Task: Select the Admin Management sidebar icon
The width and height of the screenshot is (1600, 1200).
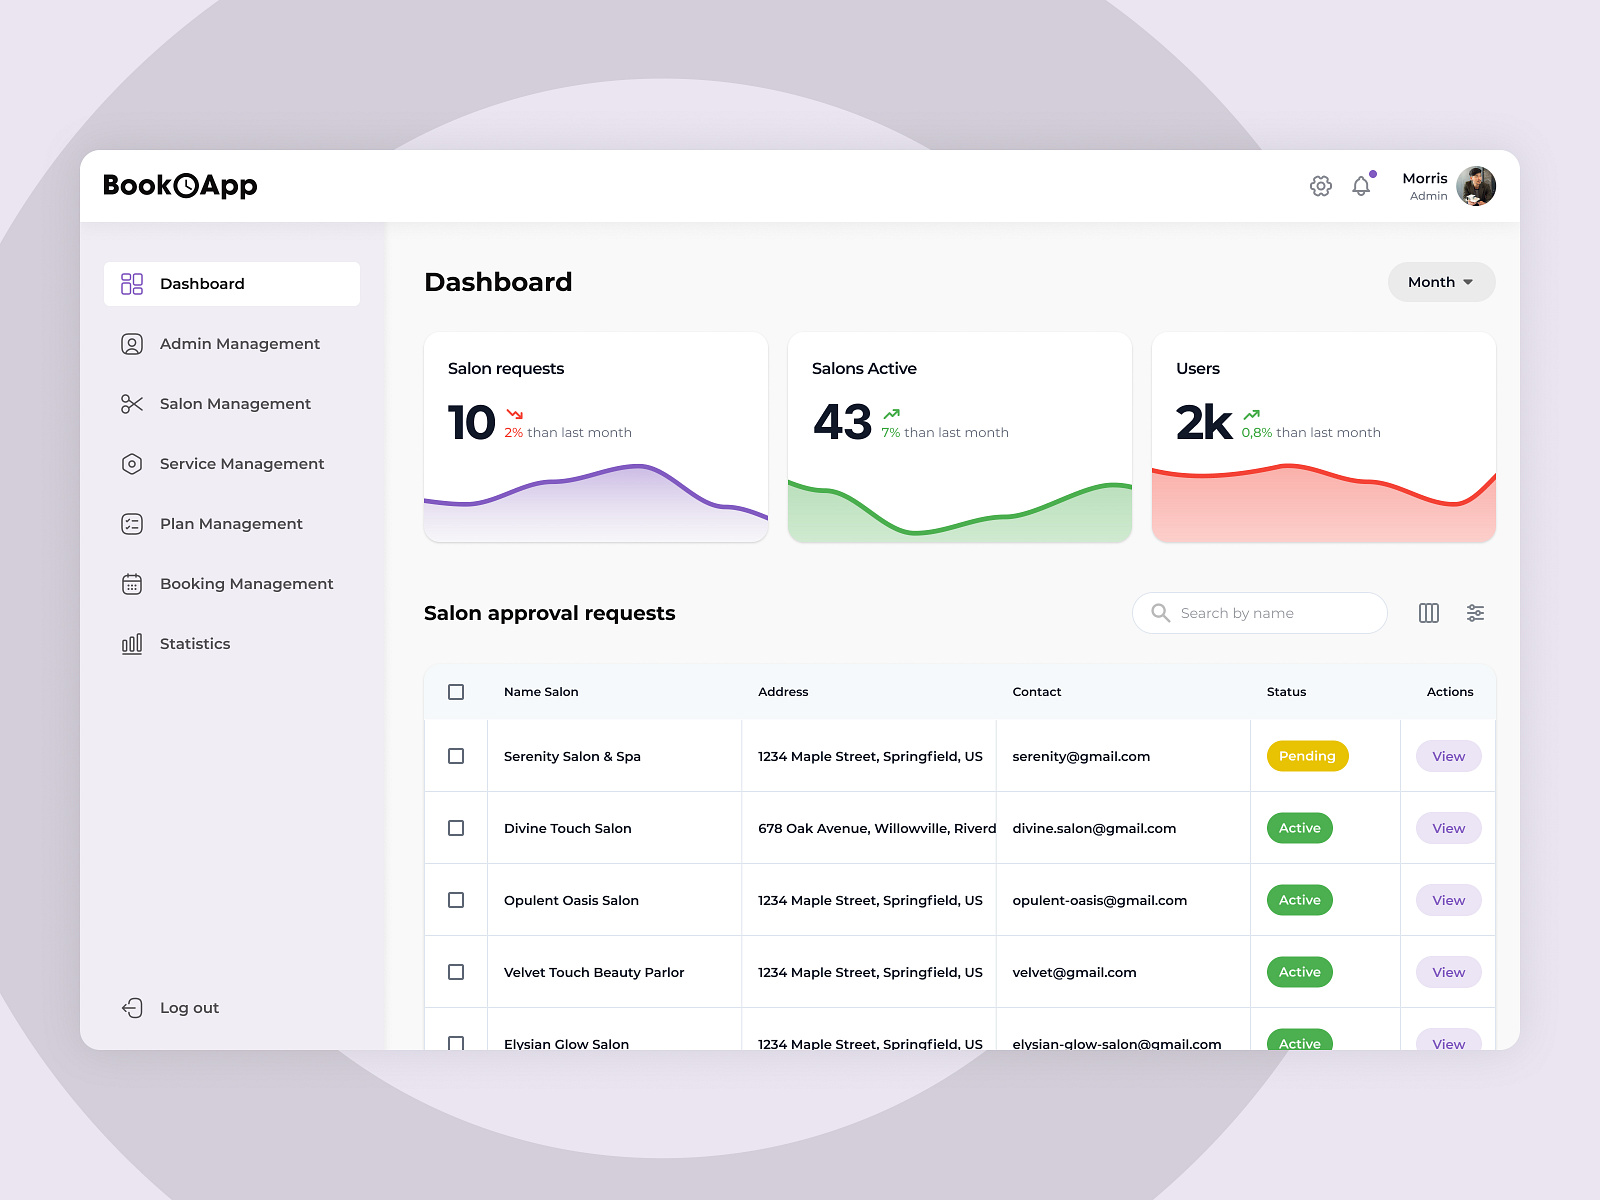Action: (x=132, y=343)
